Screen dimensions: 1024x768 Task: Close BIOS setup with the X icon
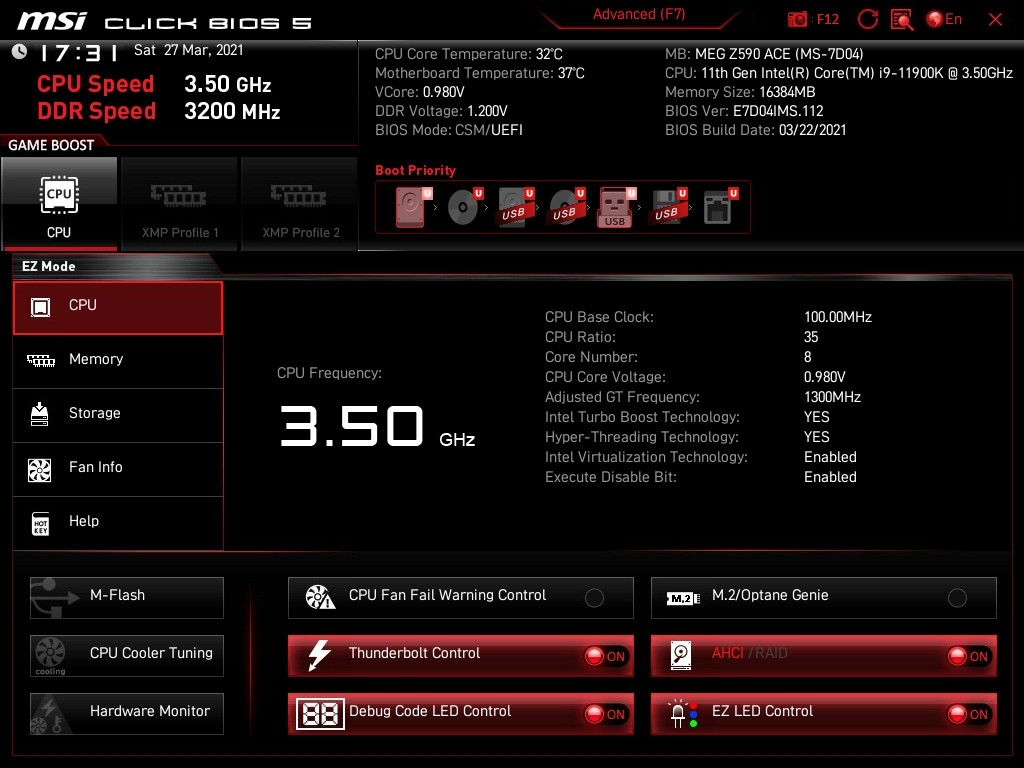pos(995,20)
